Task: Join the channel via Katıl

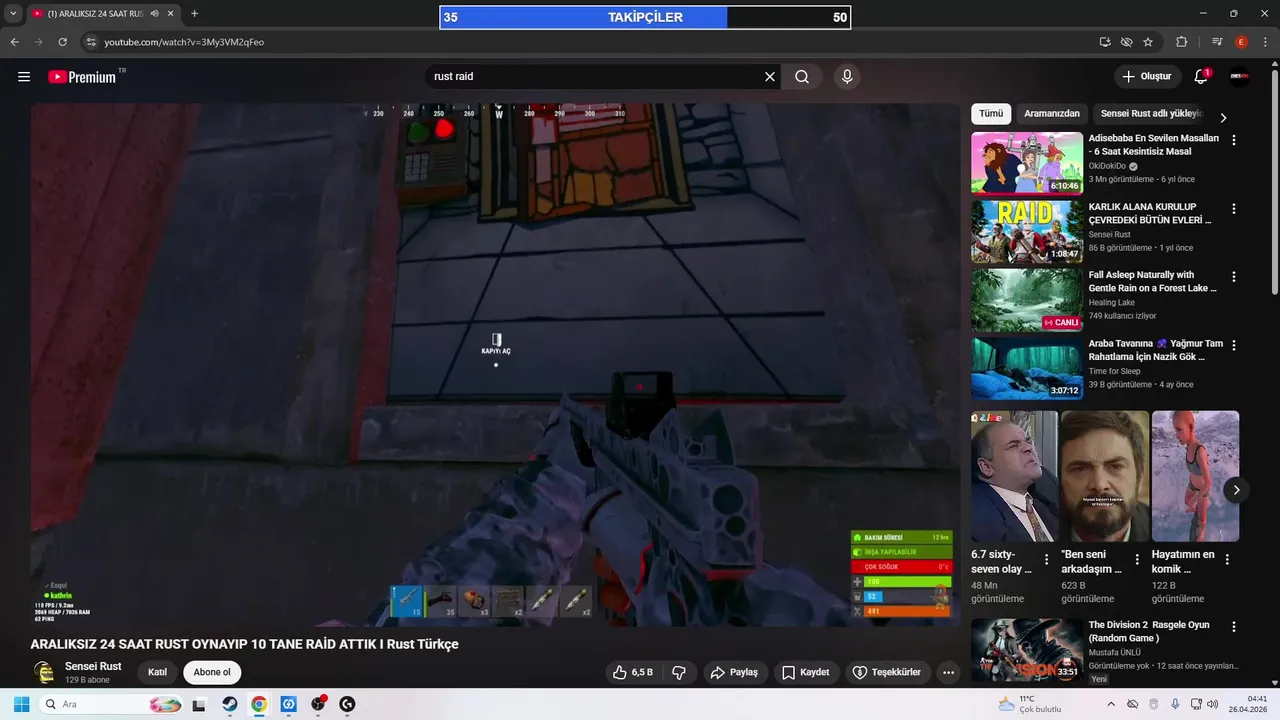Action: point(157,672)
